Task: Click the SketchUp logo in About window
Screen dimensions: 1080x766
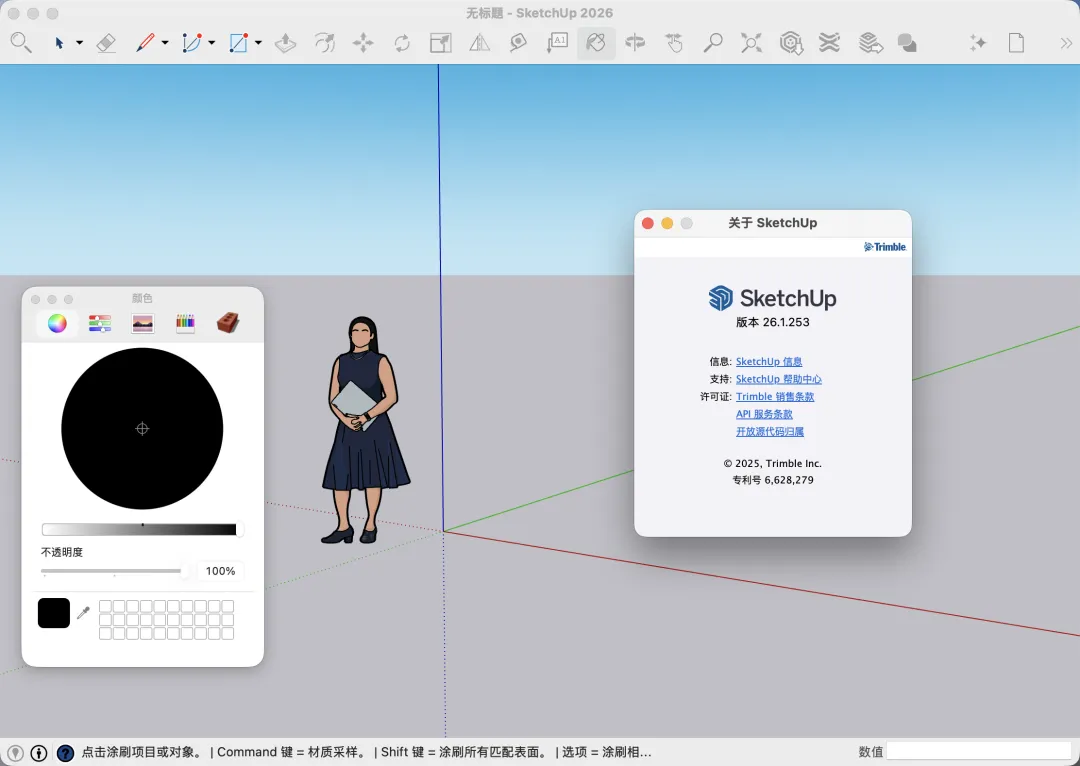Action: coord(772,298)
